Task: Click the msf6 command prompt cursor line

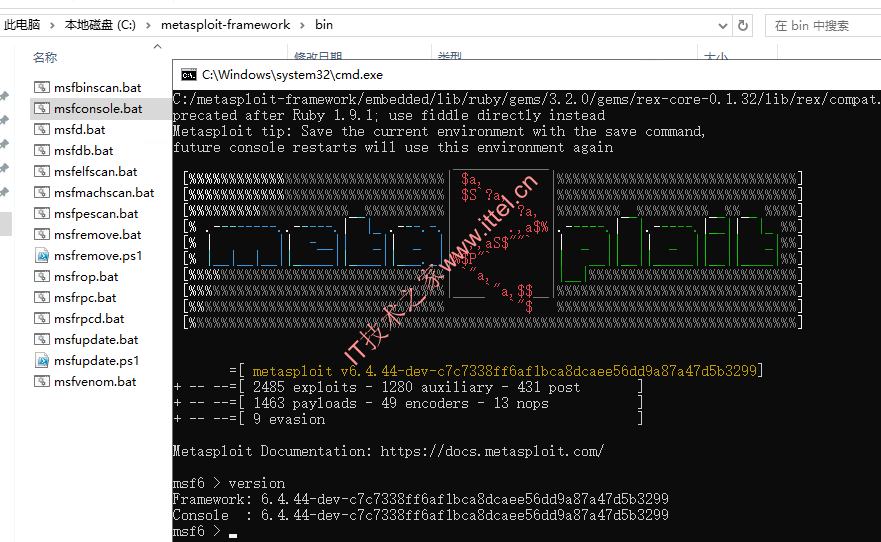Action: click(205, 531)
